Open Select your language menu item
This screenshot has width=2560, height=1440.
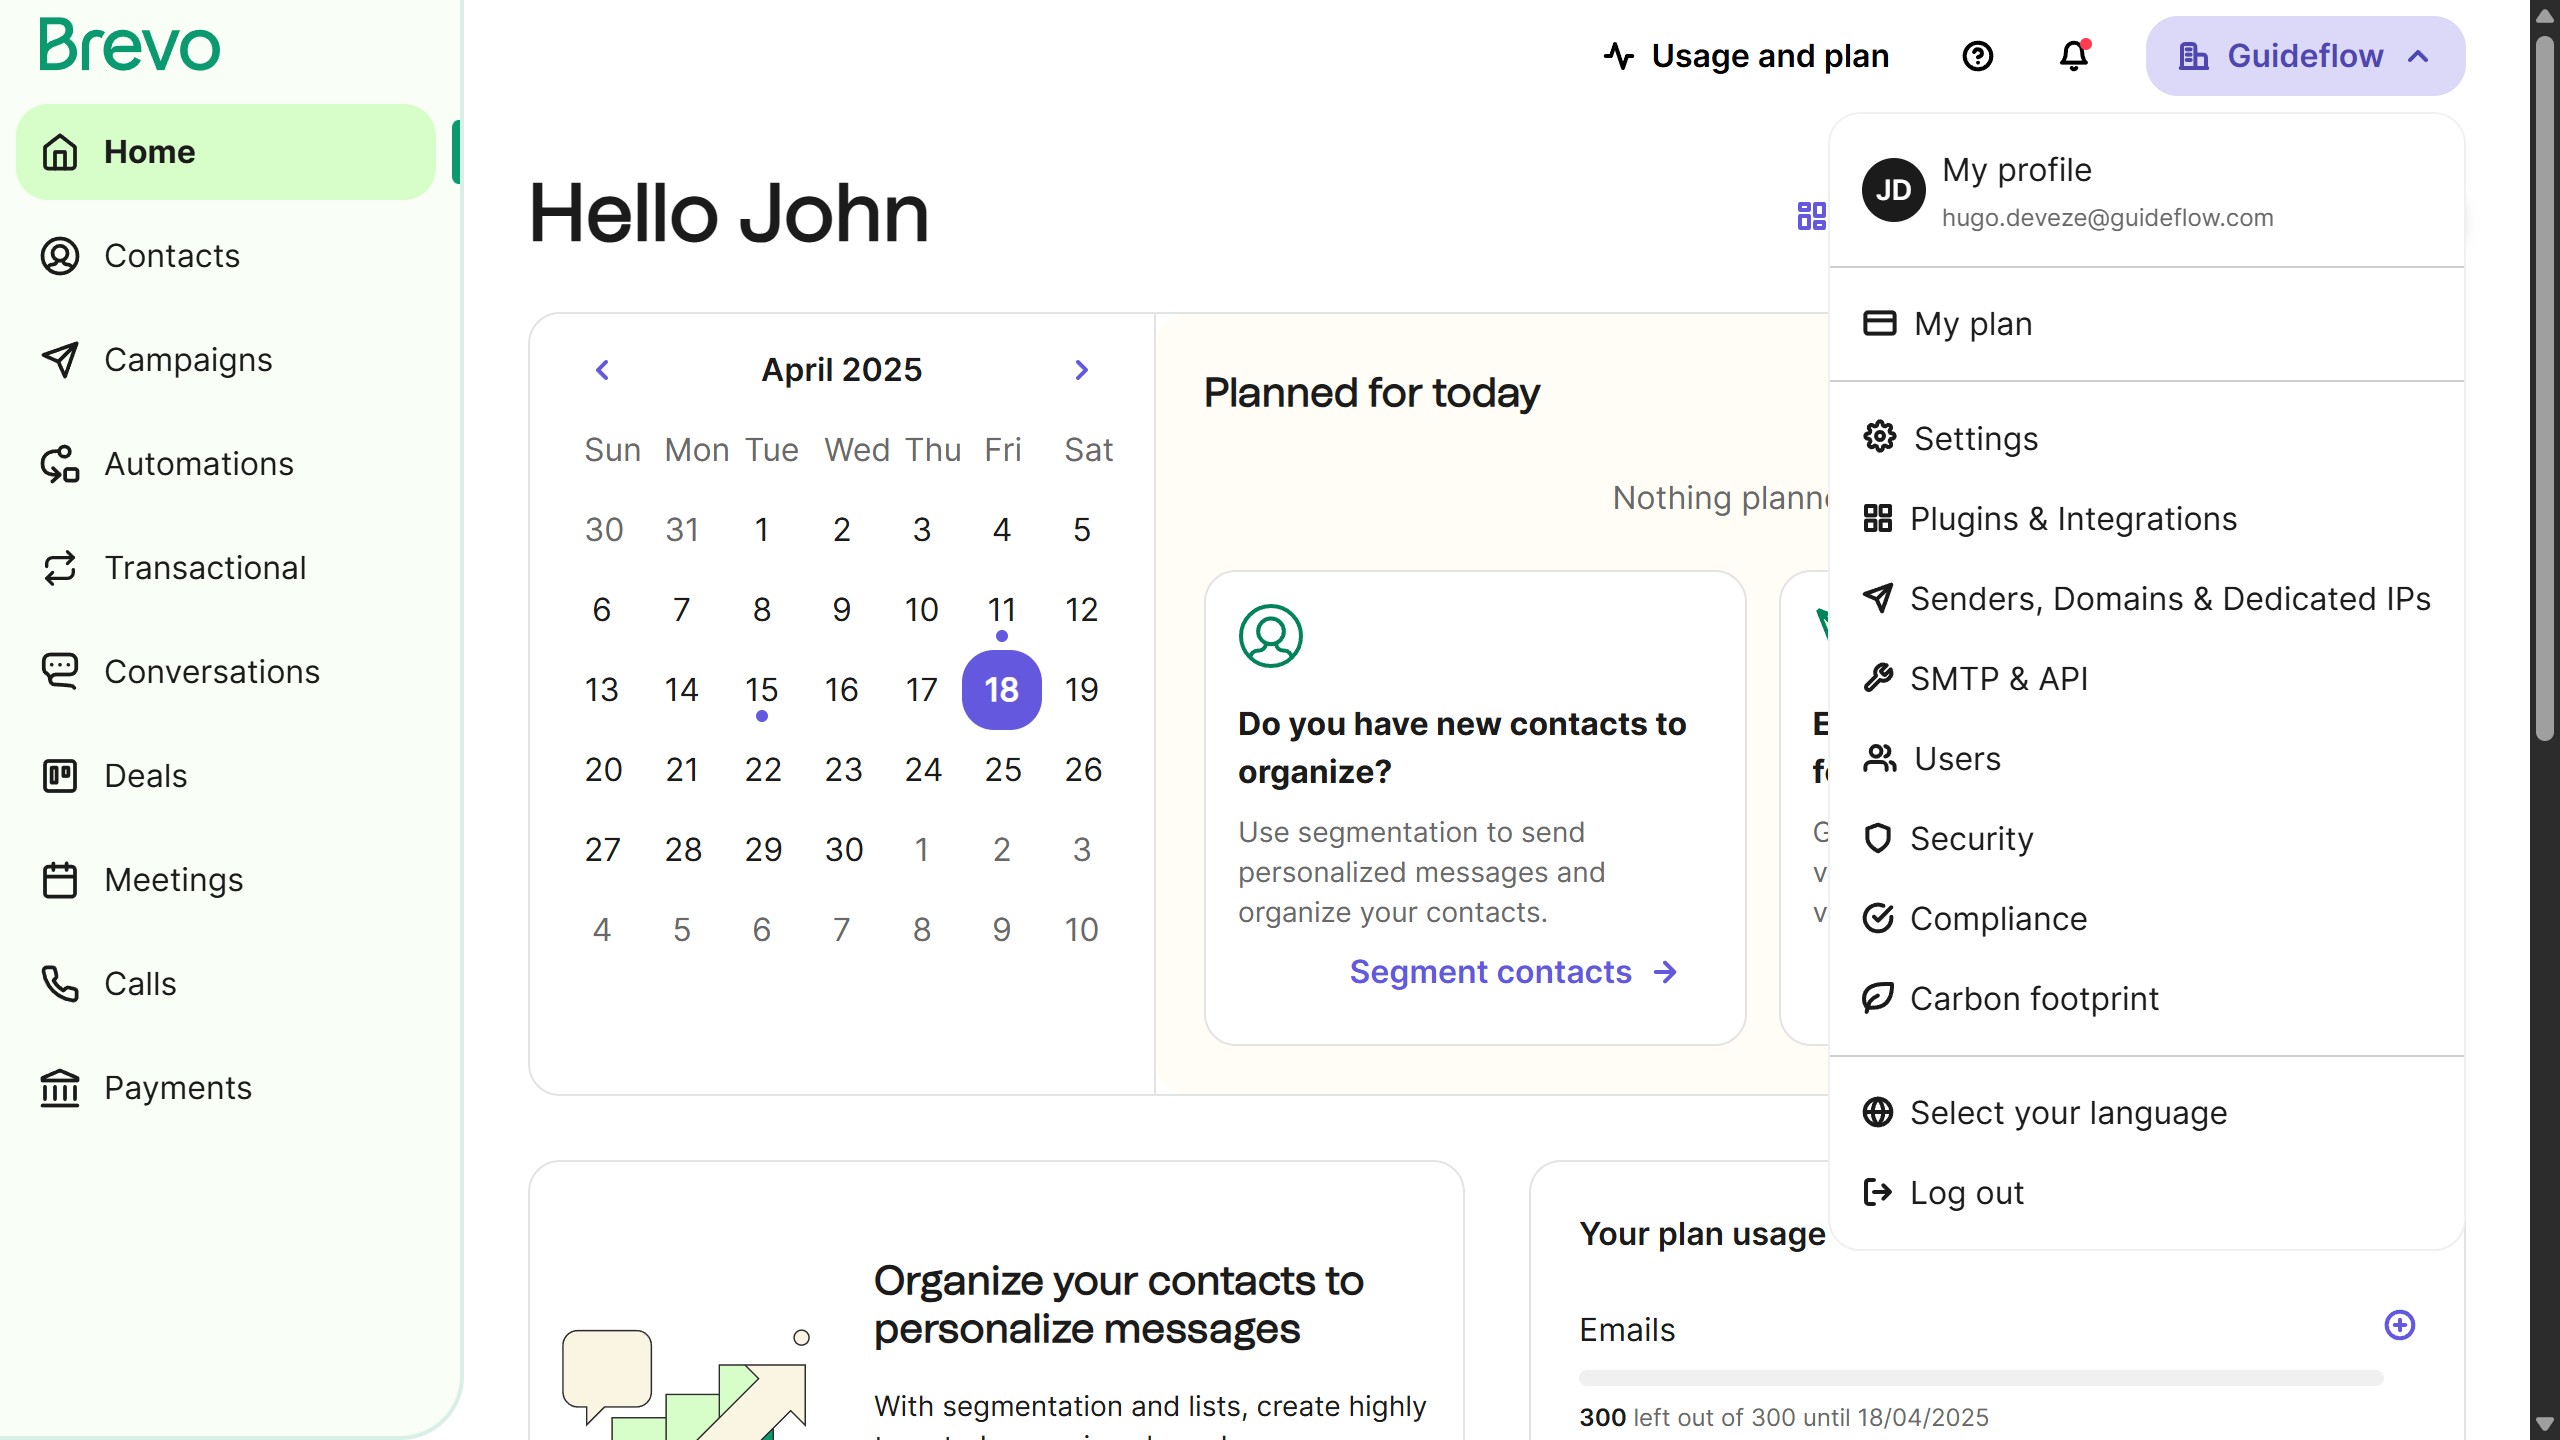tap(2067, 1113)
